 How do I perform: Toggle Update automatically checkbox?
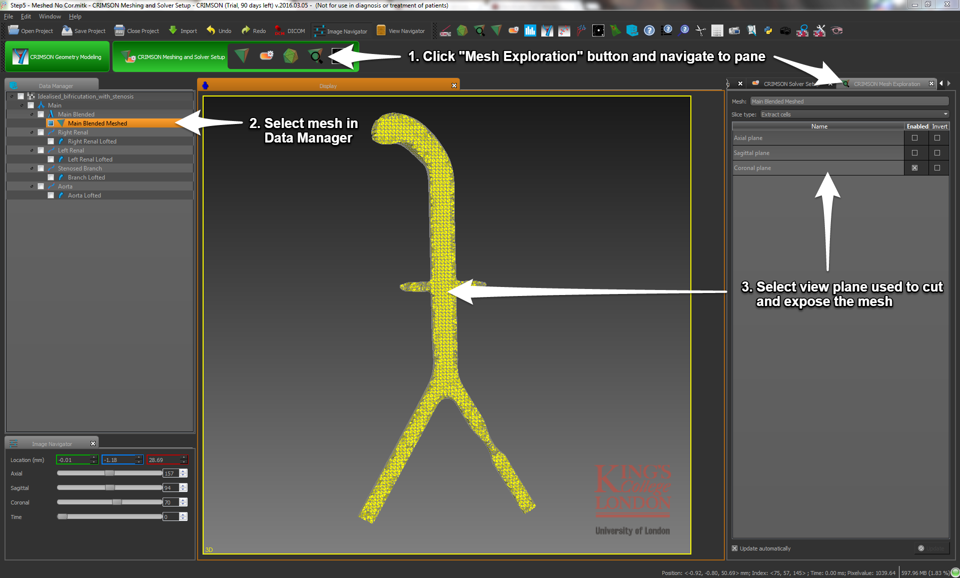(735, 548)
